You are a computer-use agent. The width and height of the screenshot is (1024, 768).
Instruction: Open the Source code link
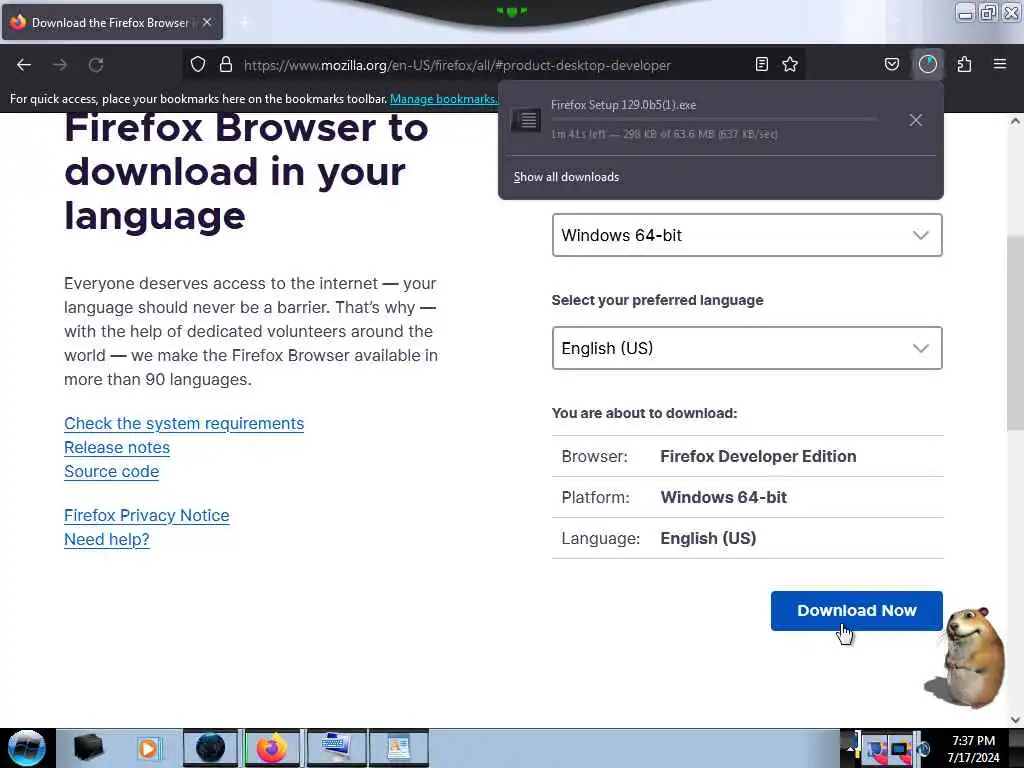click(112, 472)
